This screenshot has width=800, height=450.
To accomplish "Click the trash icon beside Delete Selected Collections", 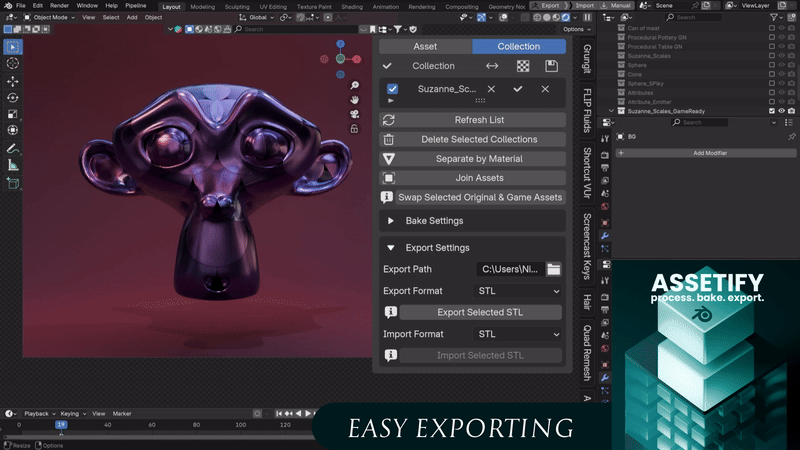I will 389,139.
